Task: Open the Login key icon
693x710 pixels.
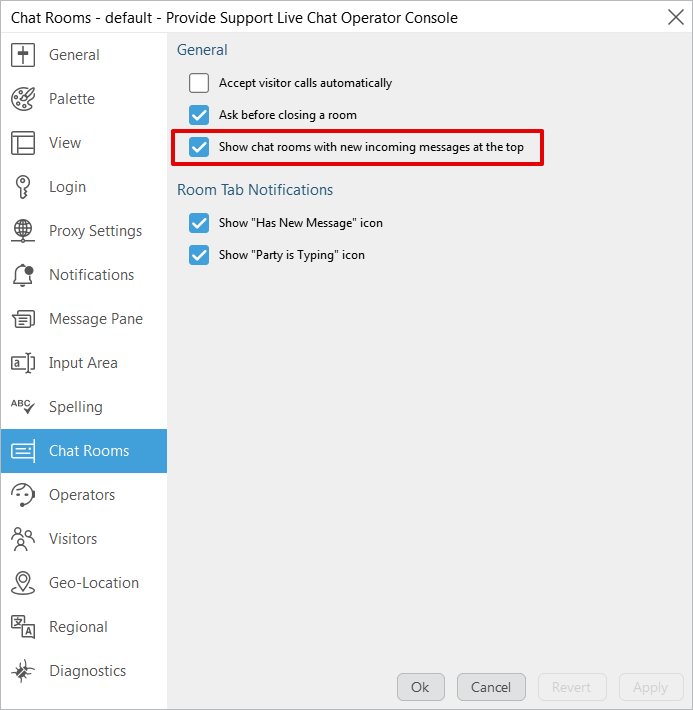Action: [x=23, y=187]
